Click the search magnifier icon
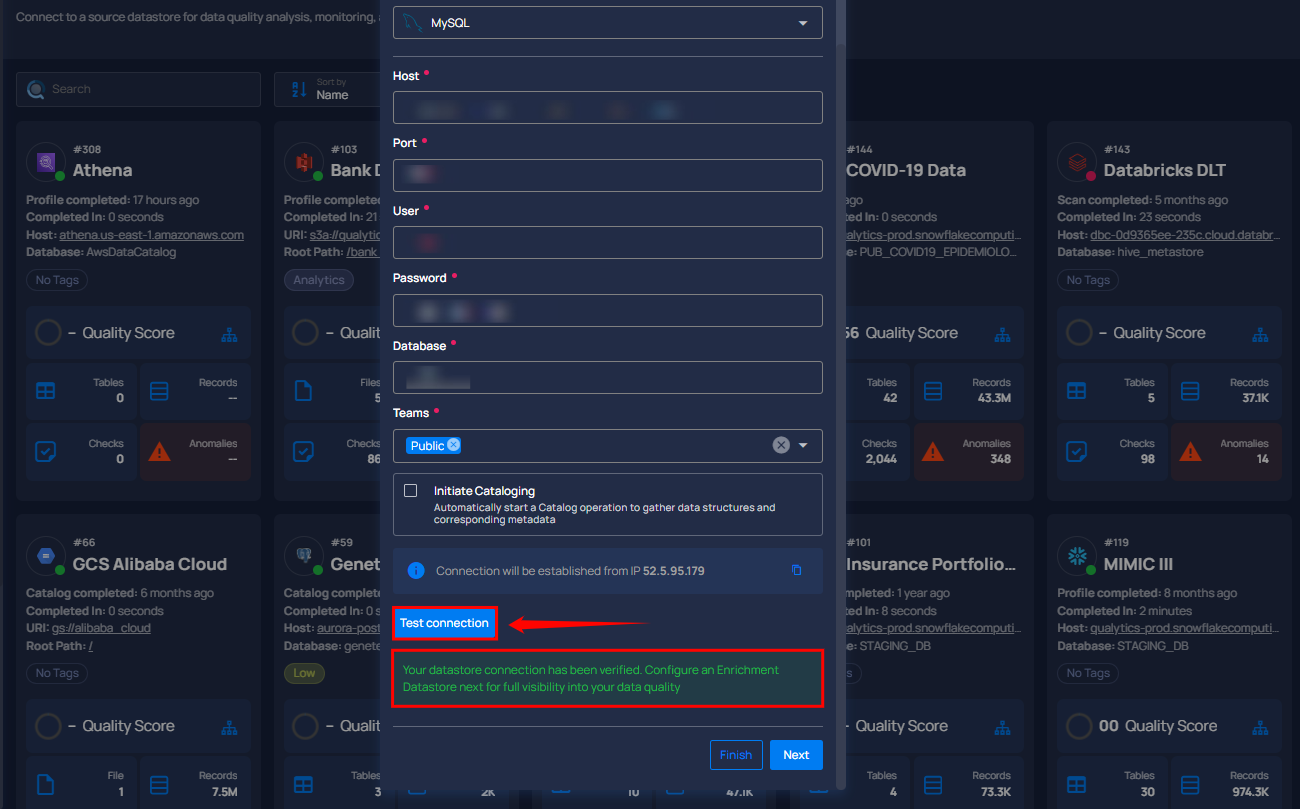The height and width of the screenshot is (809, 1300). click(36, 89)
